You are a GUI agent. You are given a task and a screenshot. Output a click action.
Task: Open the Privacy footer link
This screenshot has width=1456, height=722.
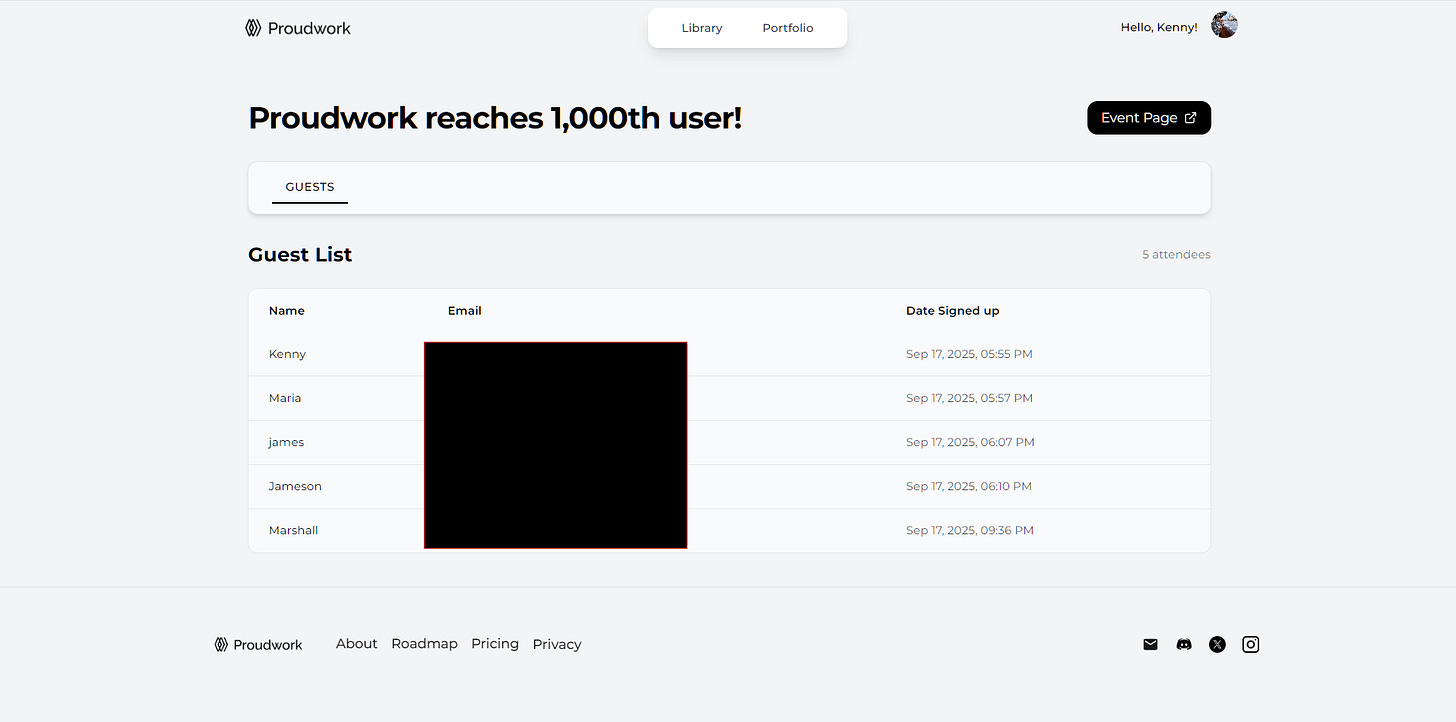pos(557,644)
